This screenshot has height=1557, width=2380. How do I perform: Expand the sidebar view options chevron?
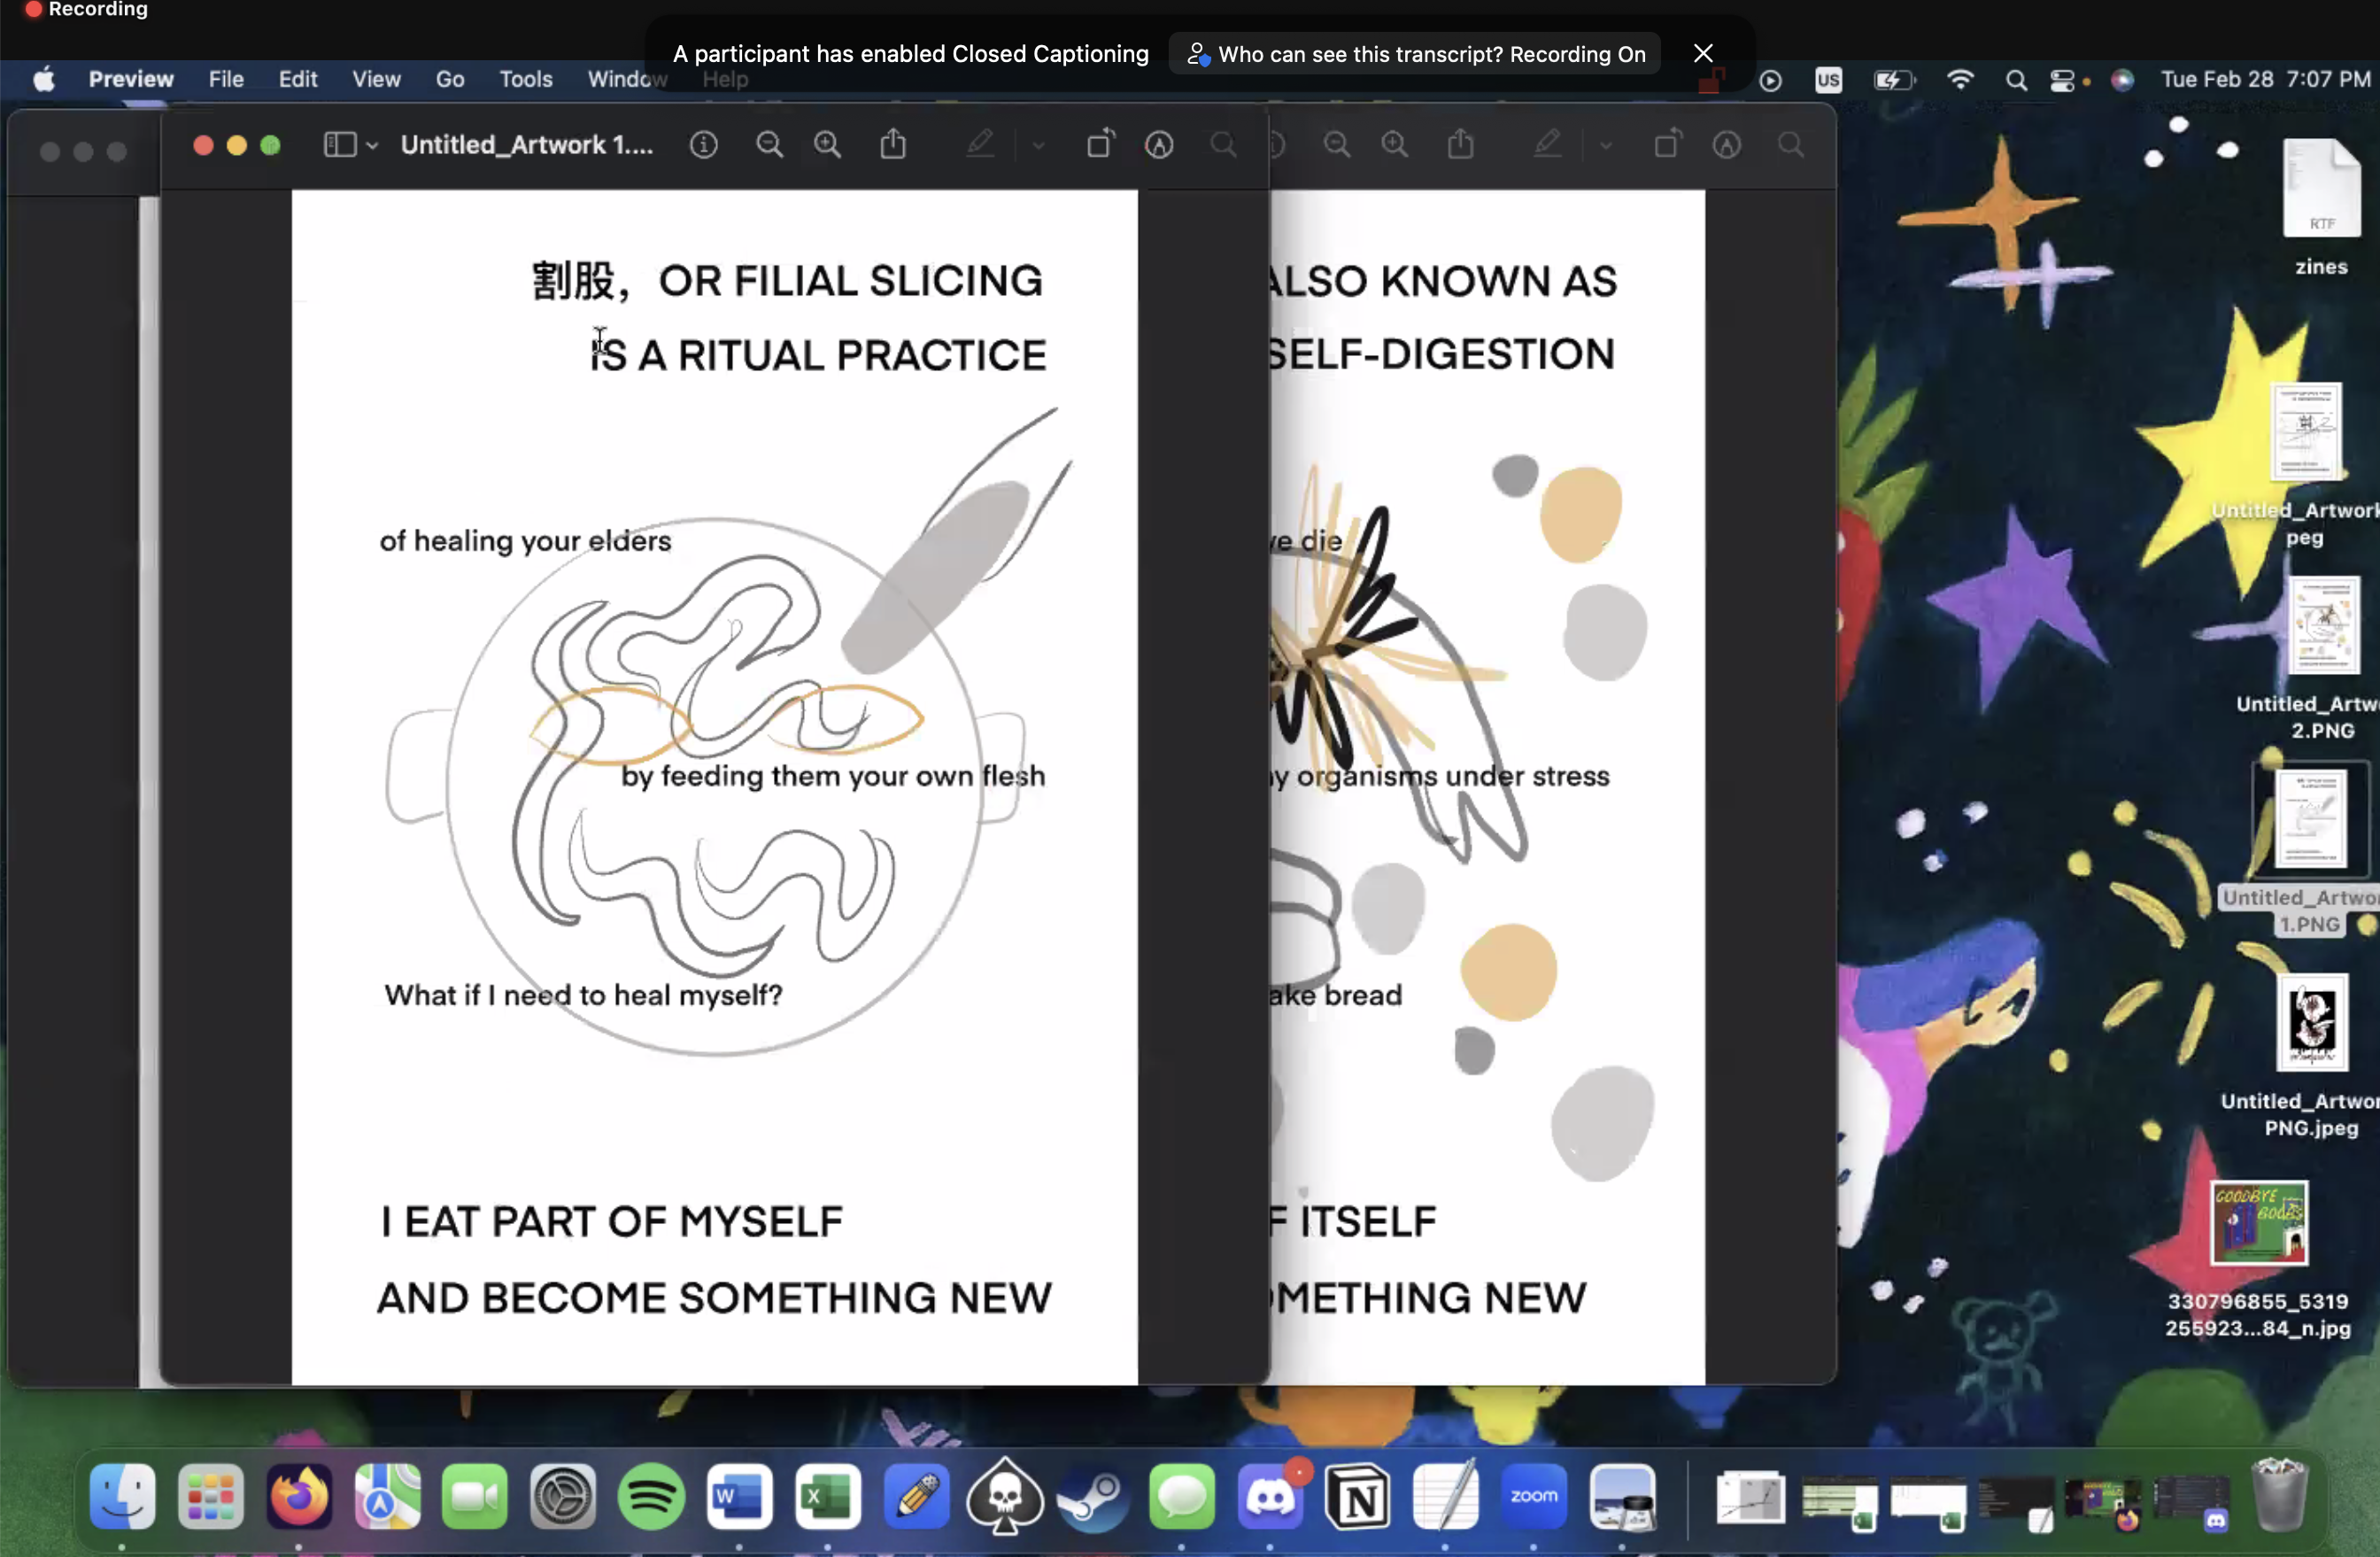pyautogui.click(x=372, y=146)
